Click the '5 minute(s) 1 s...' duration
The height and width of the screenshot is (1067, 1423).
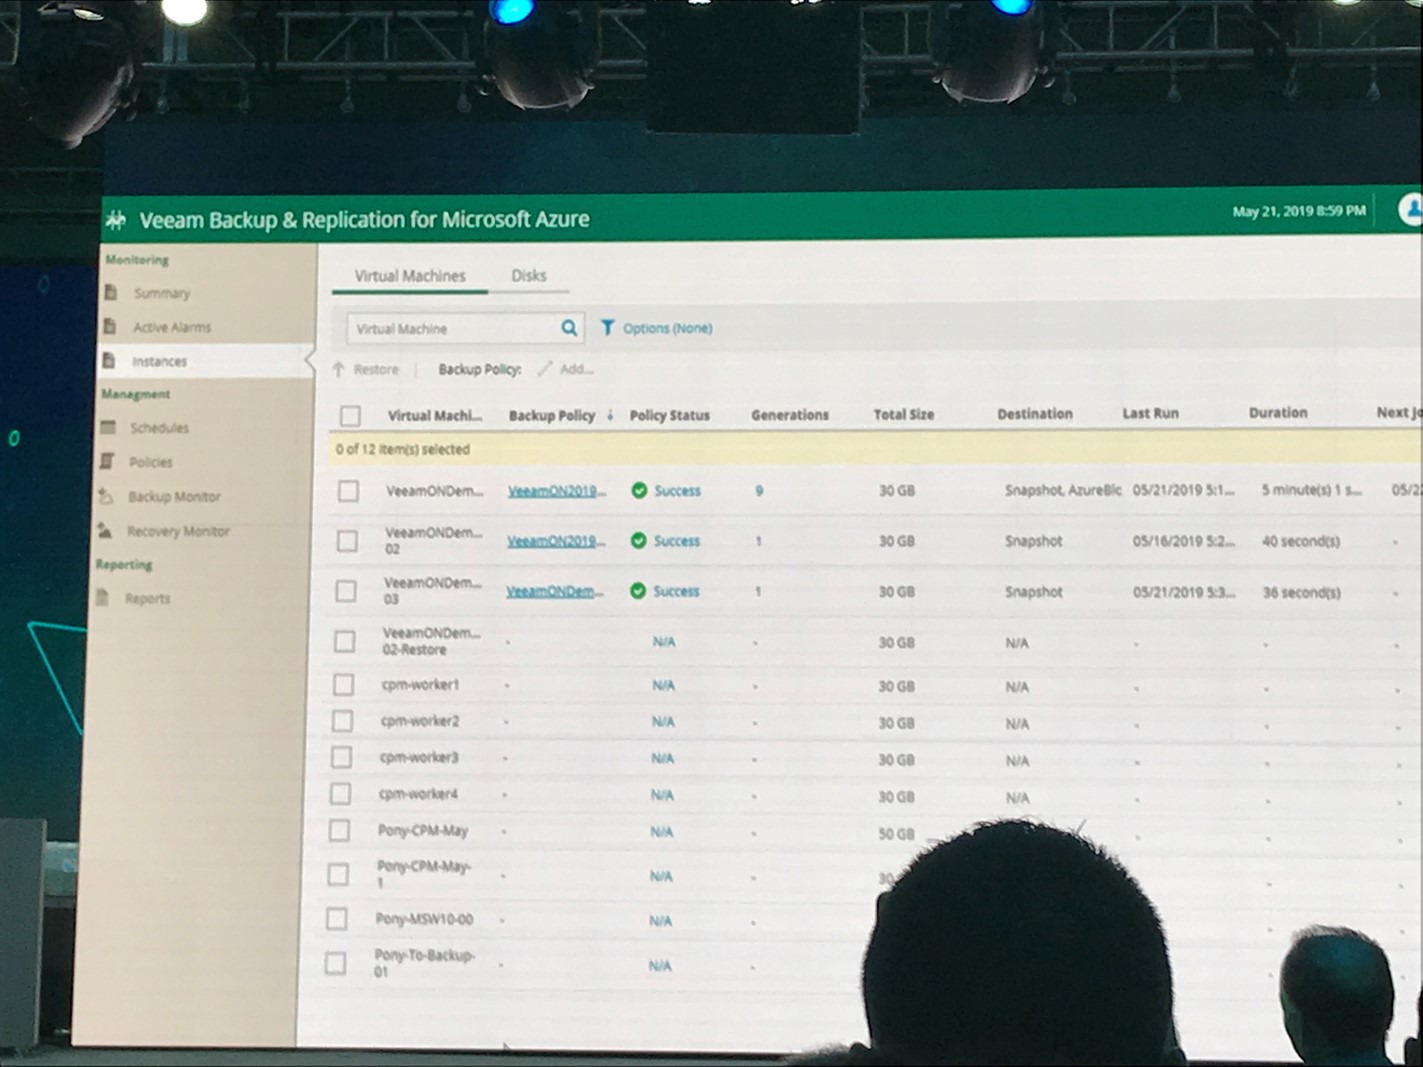[x=1311, y=490]
